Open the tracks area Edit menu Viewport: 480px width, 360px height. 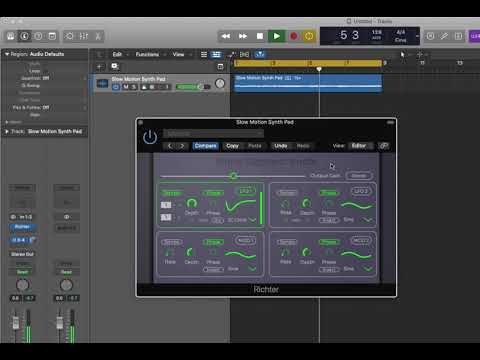point(117,54)
